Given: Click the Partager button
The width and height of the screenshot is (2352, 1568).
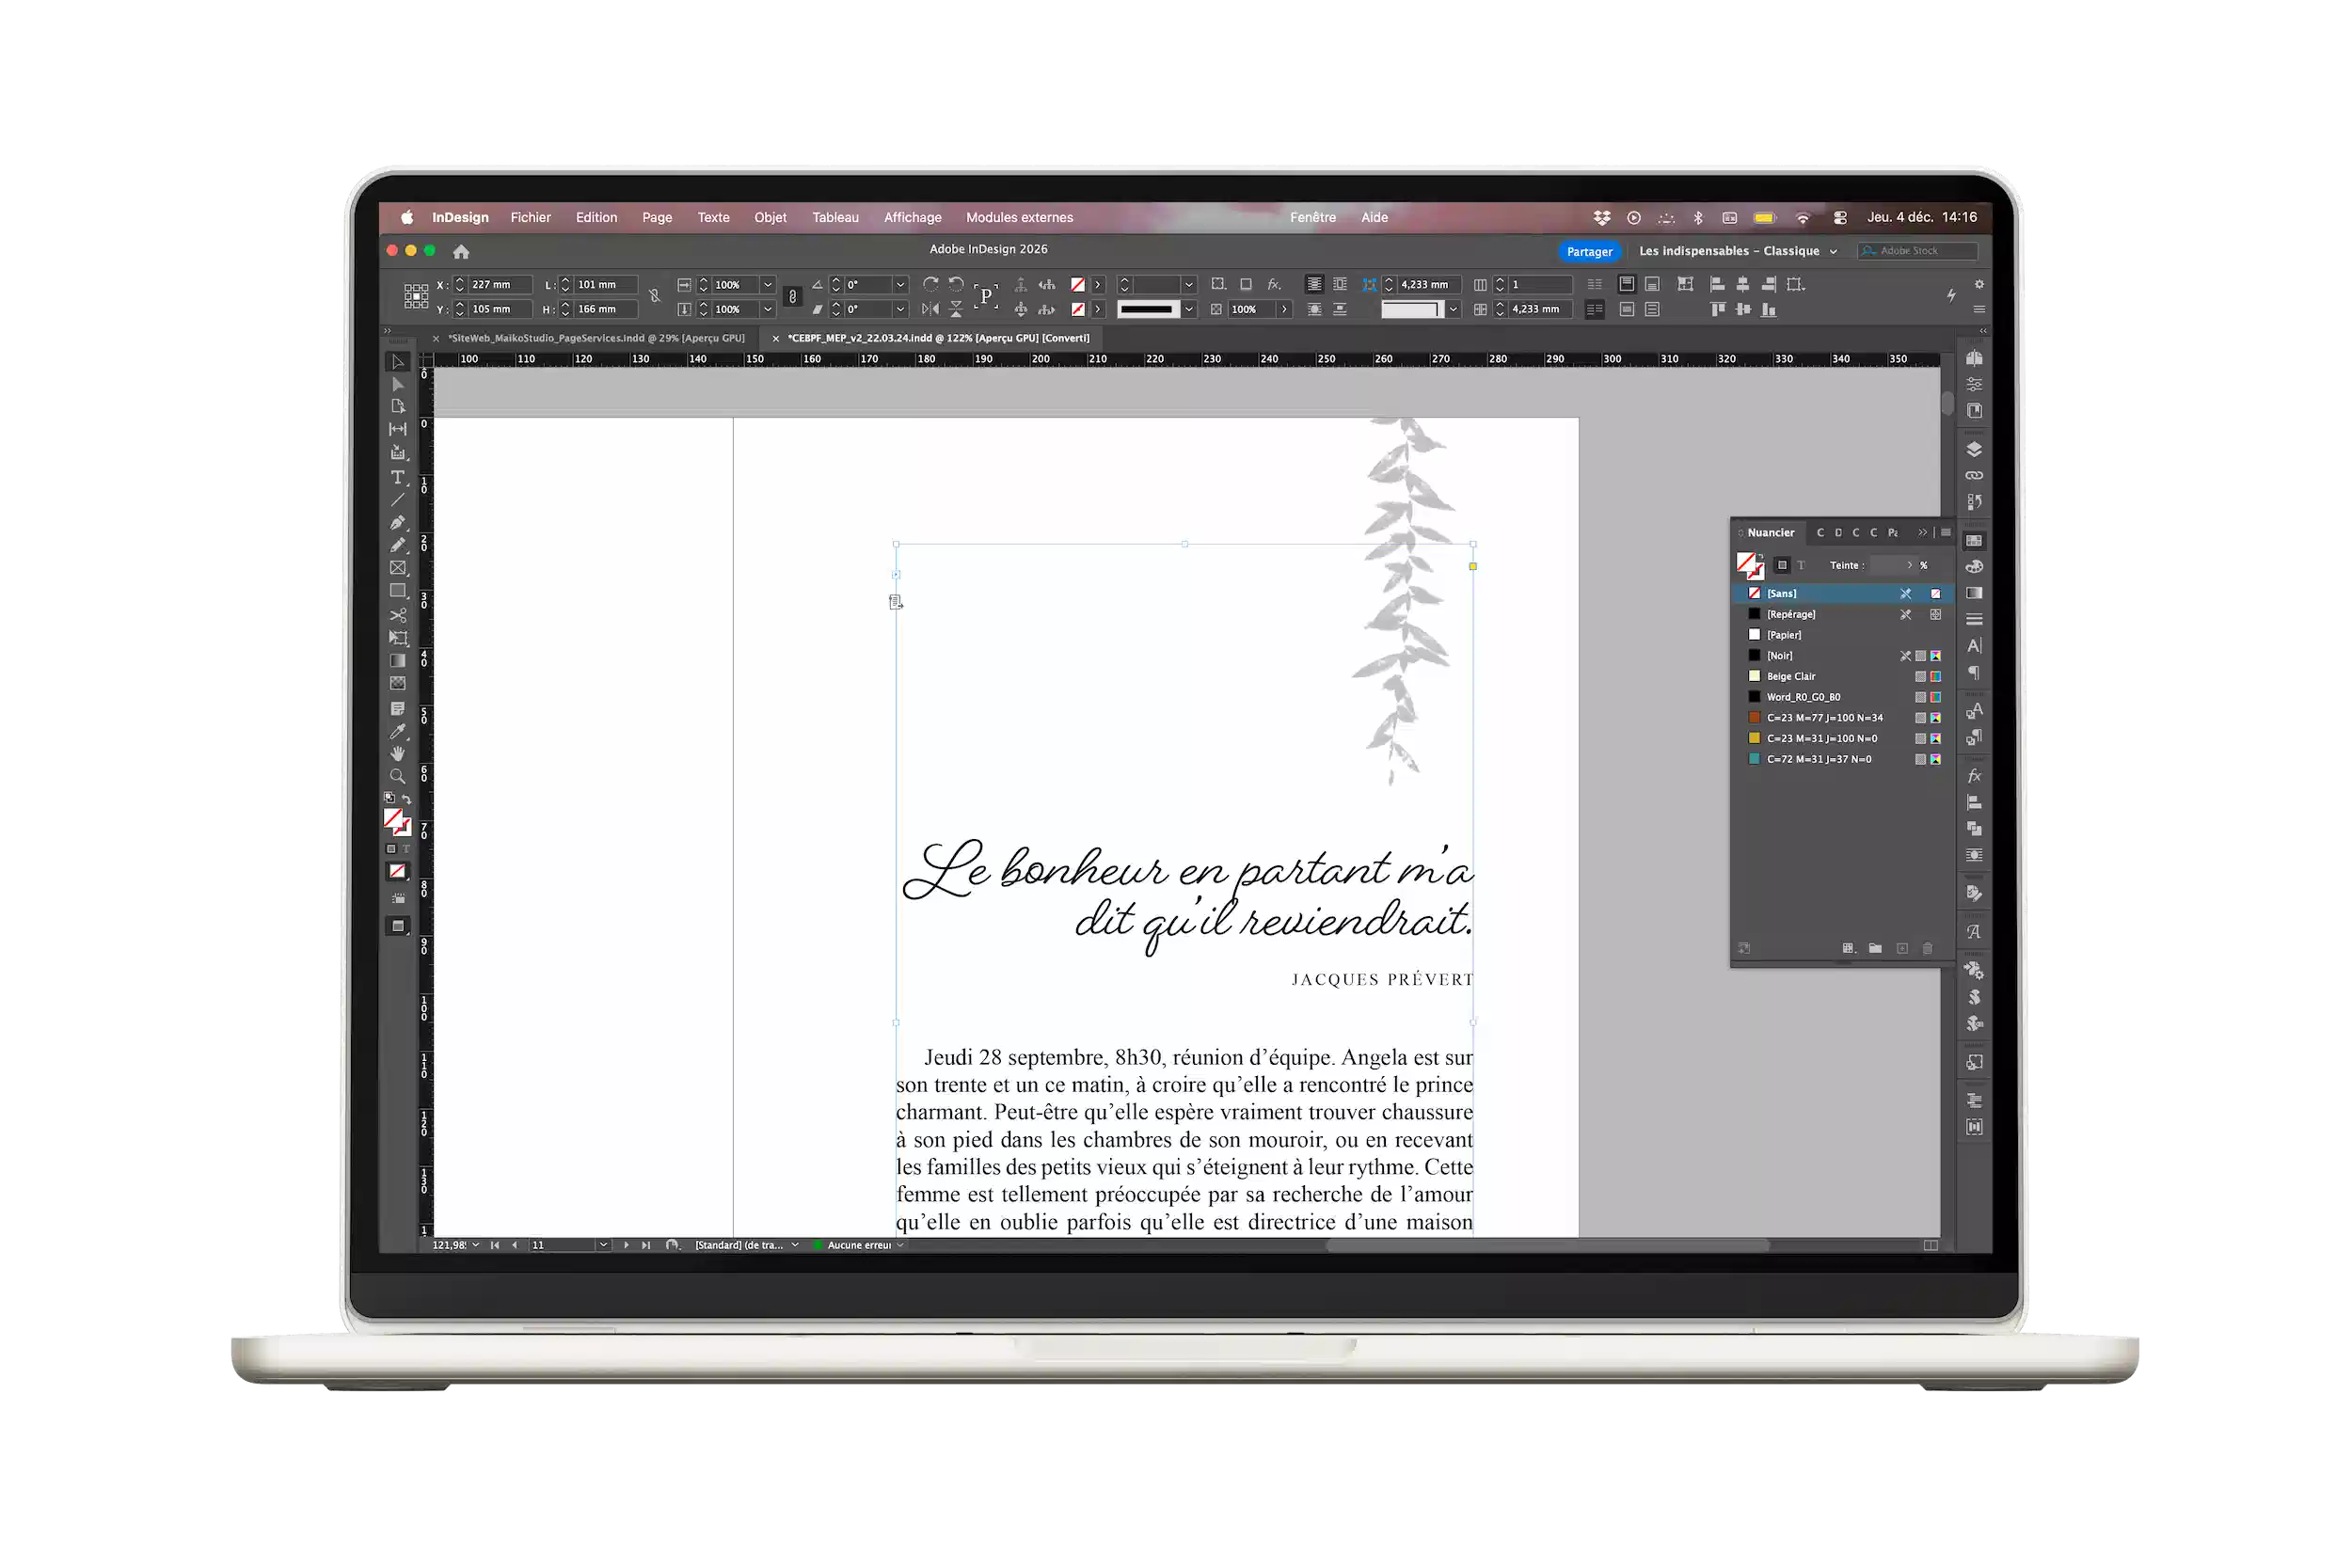Looking at the screenshot, I should coord(1589,251).
